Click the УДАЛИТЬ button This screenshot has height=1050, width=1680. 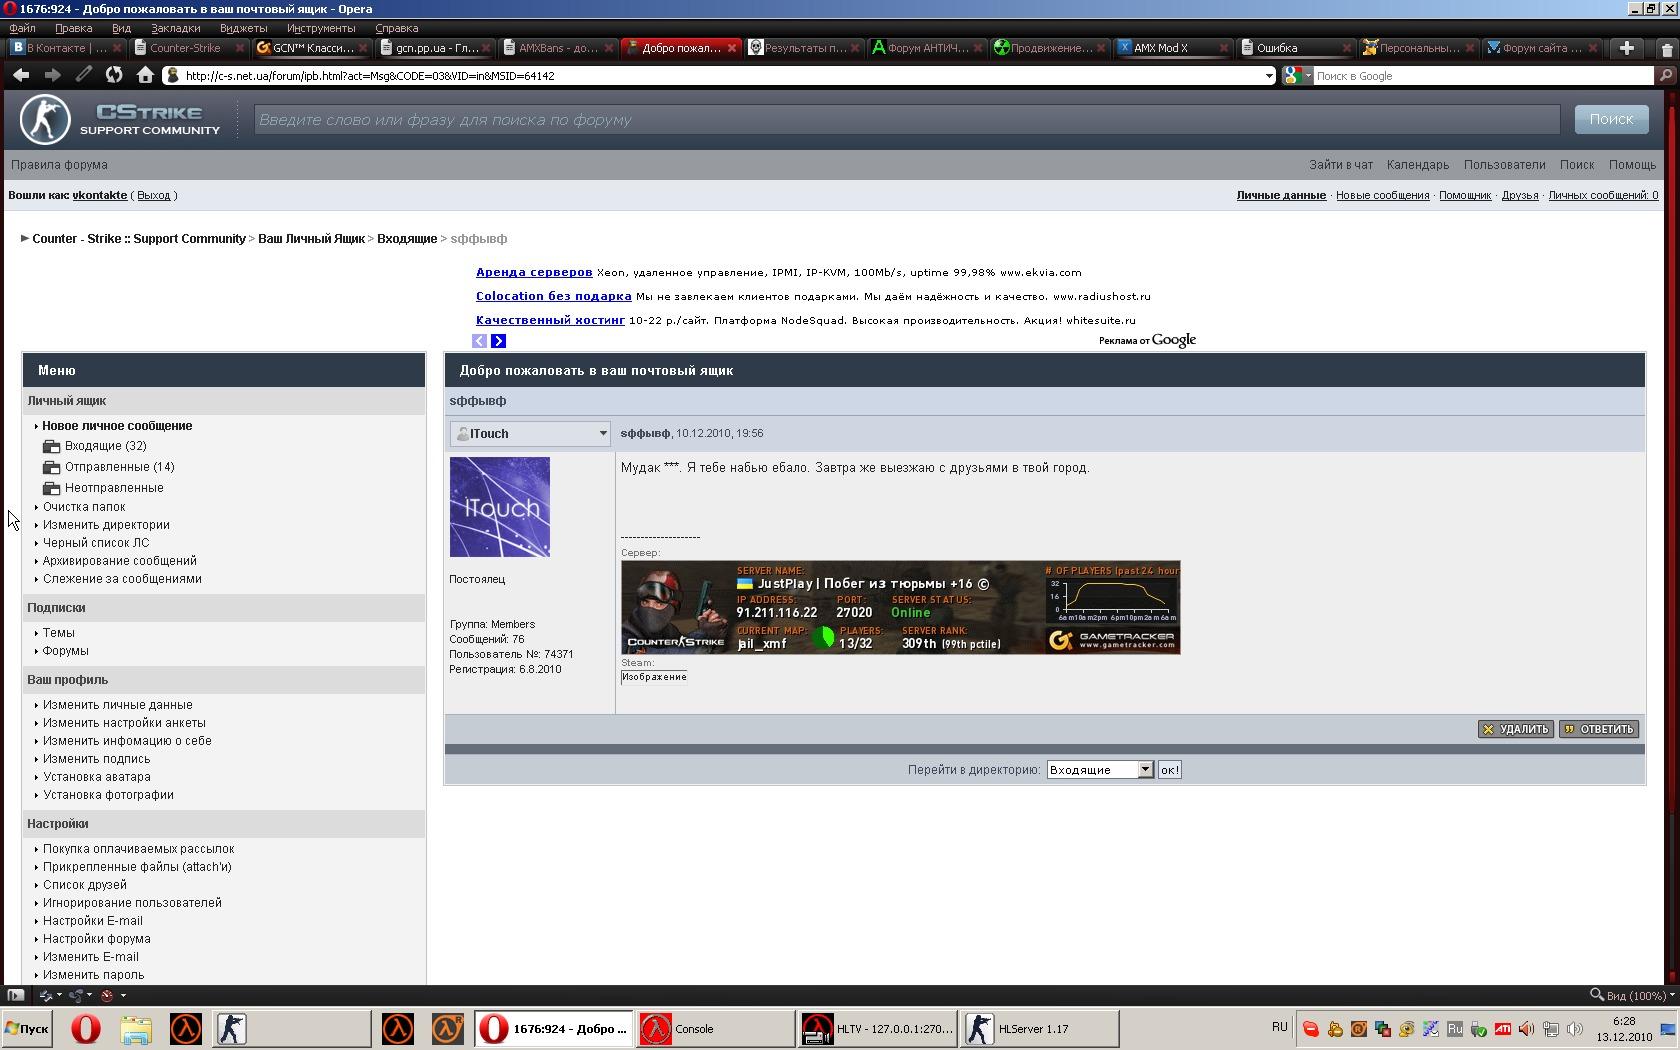pos(1516,729)
